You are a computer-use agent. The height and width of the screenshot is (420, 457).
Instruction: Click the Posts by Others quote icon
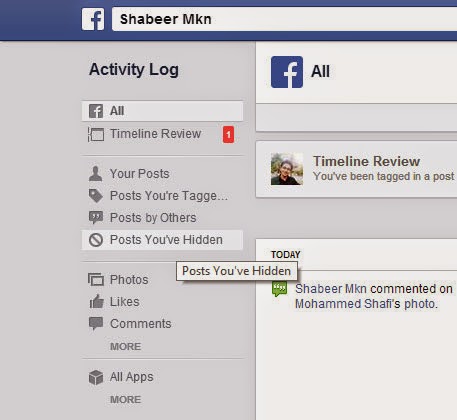(x=96, y=218)
